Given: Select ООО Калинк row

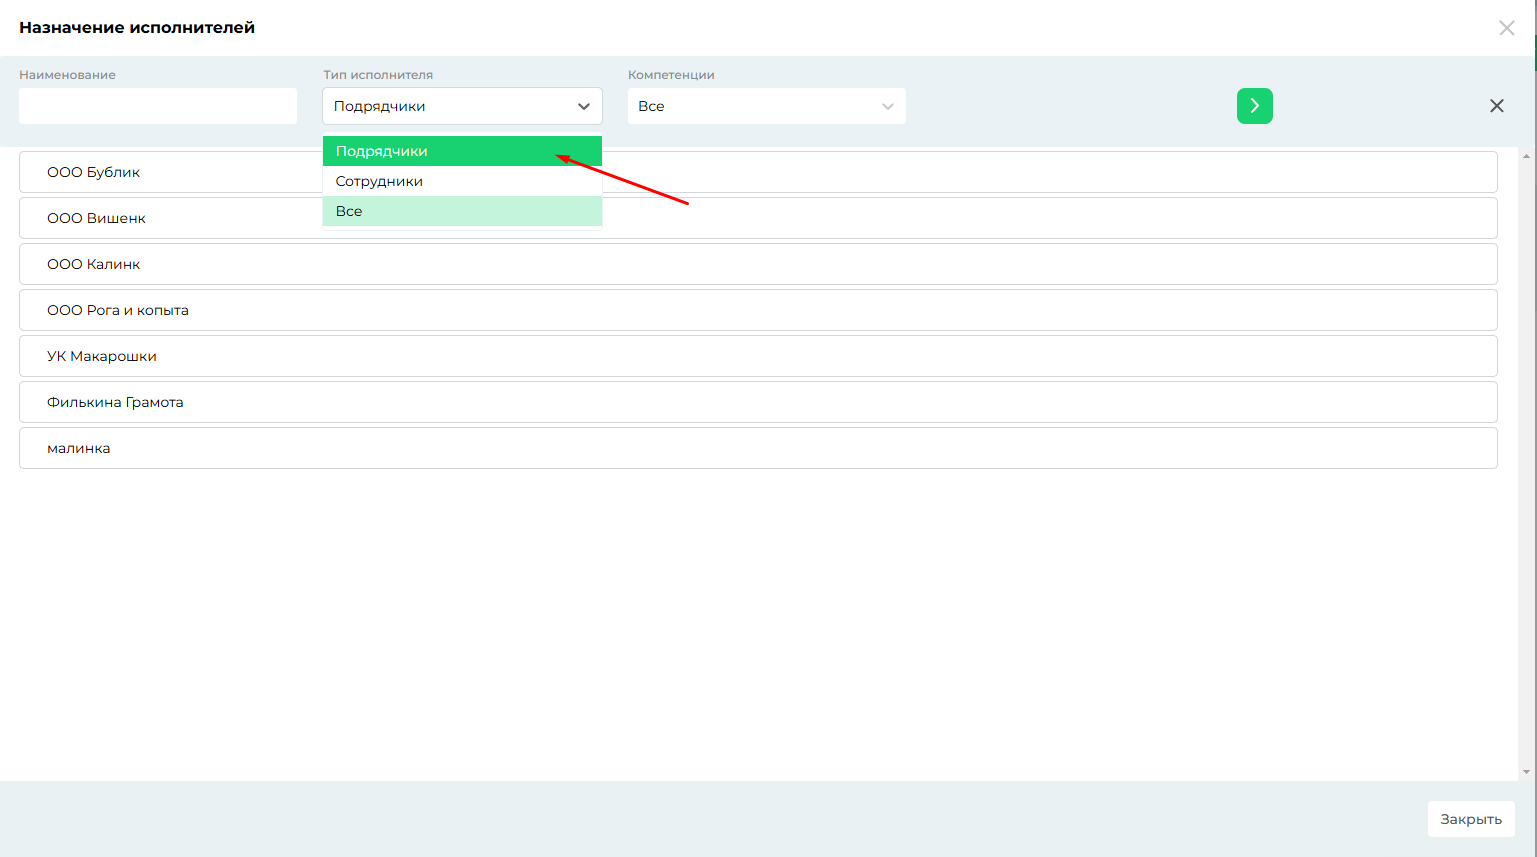Looking at the screenshot, I should pos(758,264).
